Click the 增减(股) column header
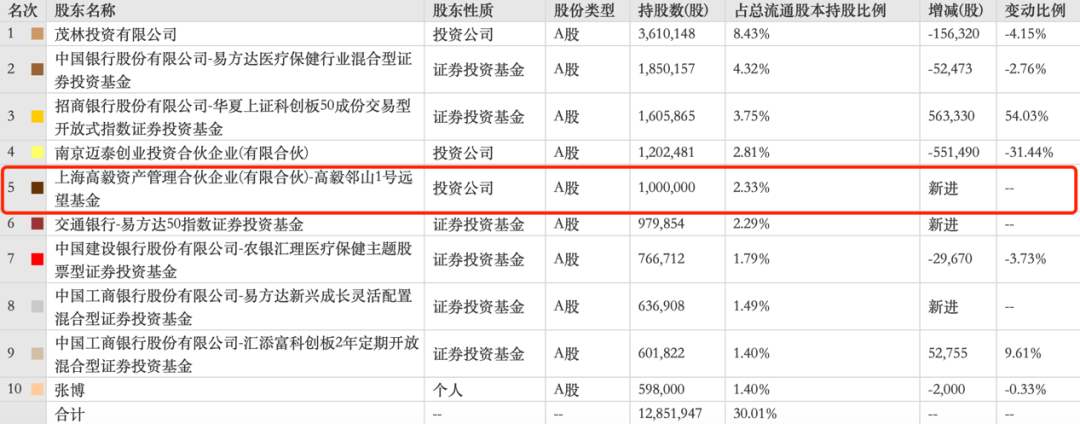The height and width of the screenshot is (424, 1080). [x=956, y=10]
